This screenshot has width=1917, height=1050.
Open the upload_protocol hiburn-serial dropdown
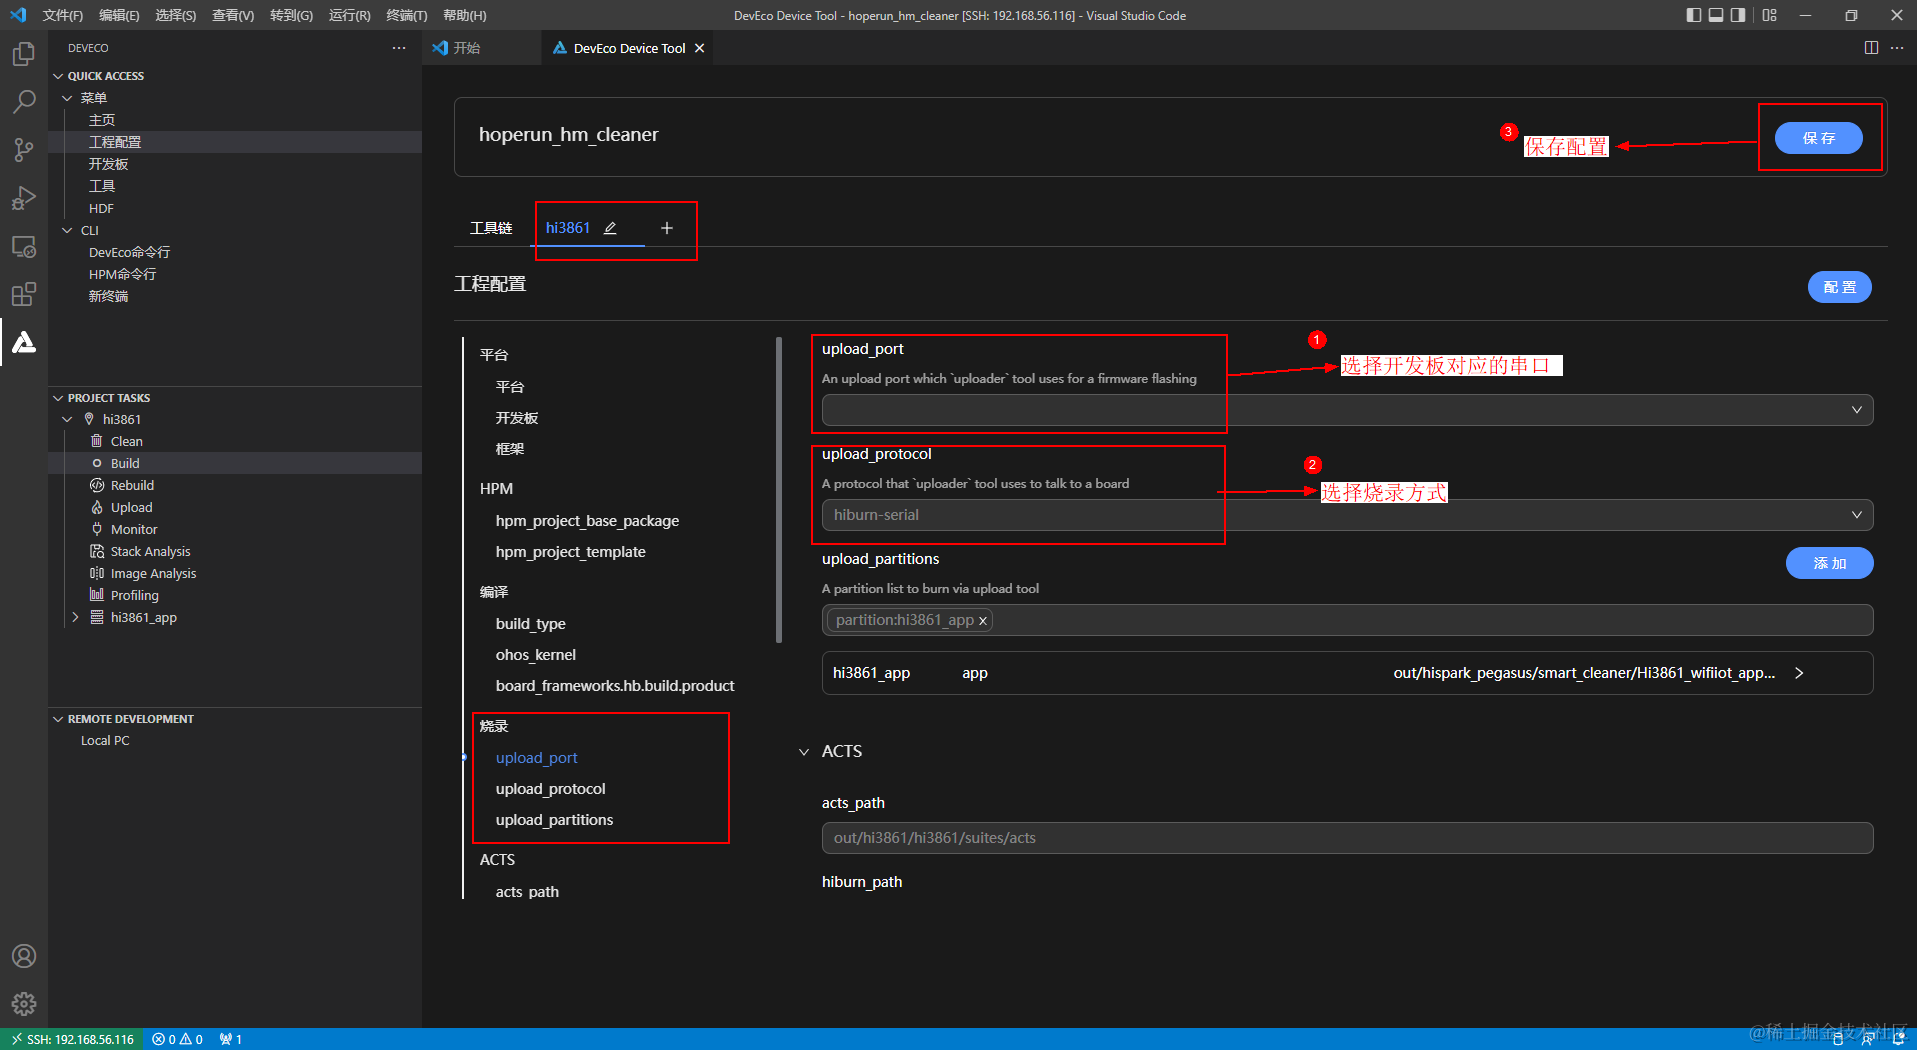[x=1347, y=515]
